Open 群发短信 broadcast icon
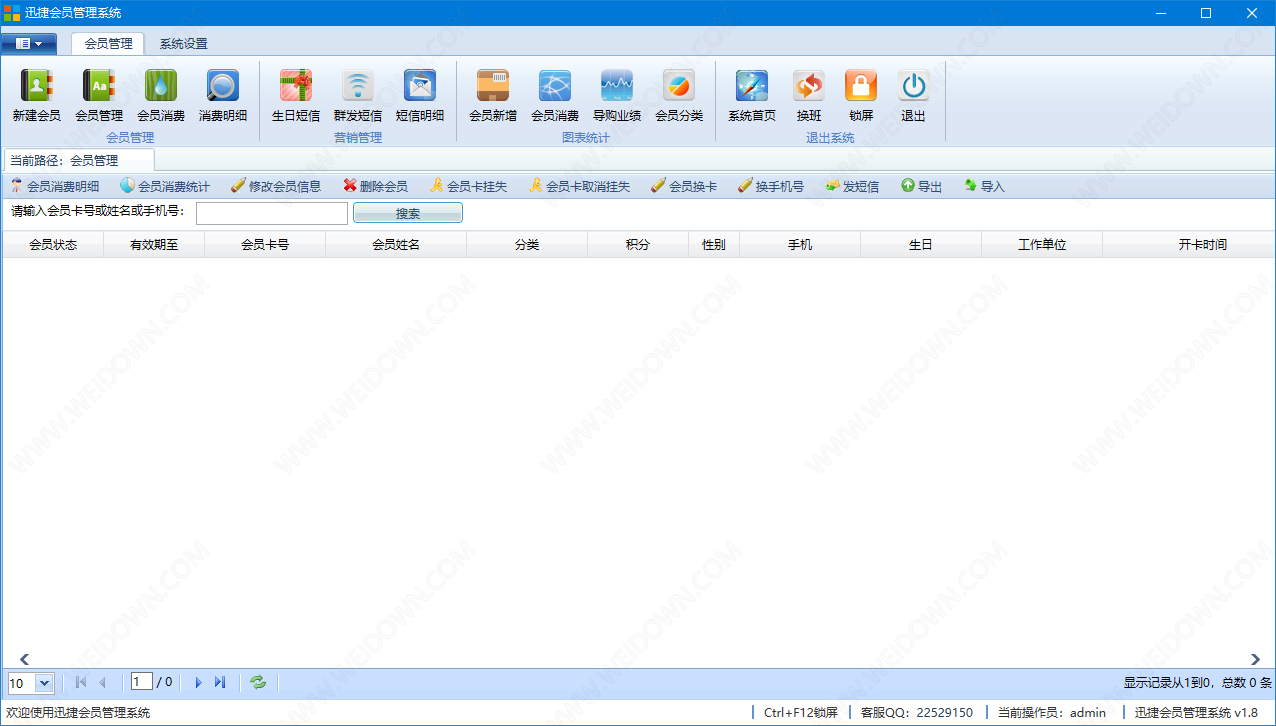 point(358,96)
